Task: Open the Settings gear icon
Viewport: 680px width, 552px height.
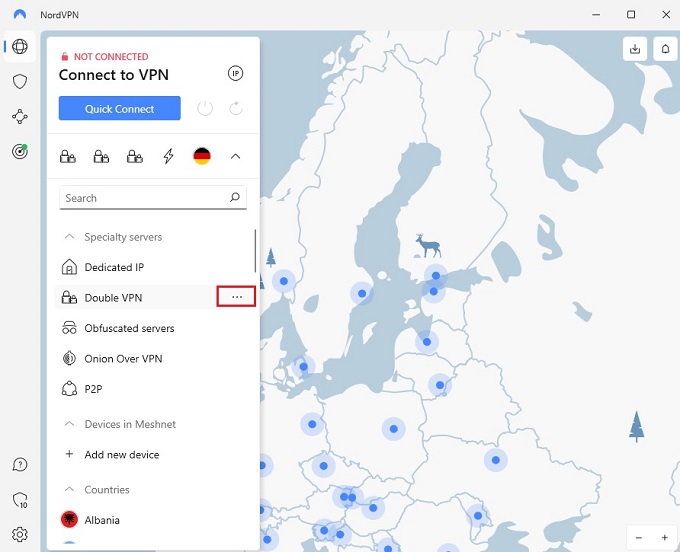Action: 20,534
